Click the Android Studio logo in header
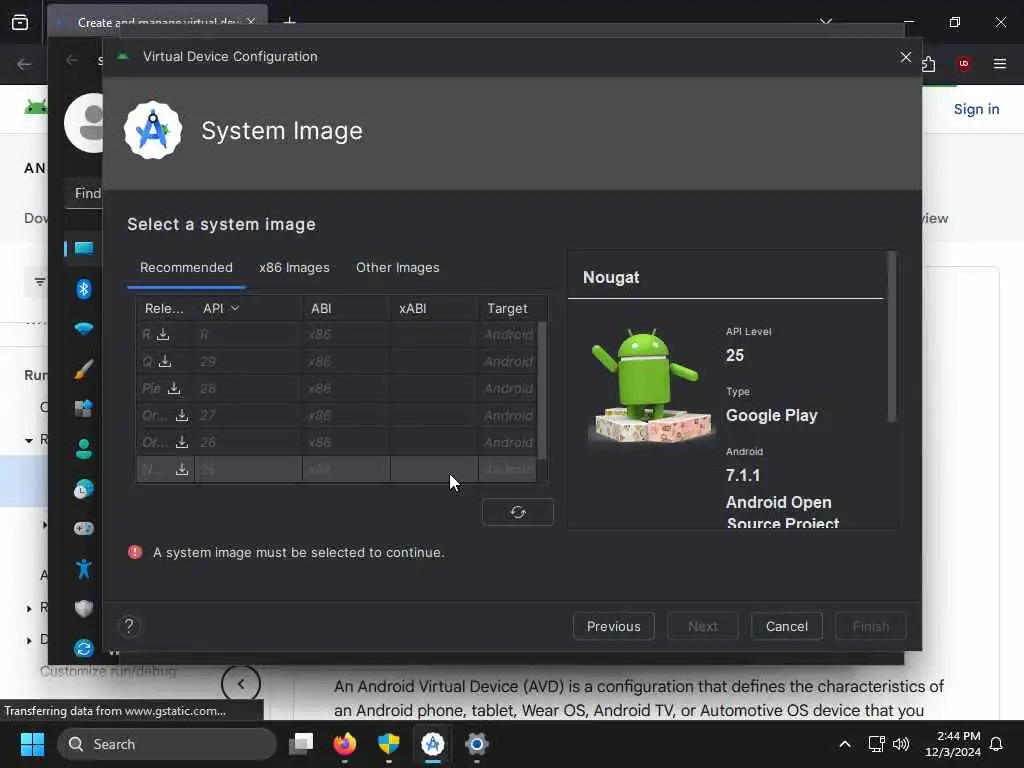Viewport: 1024px width, 768px height. (153, 130)
